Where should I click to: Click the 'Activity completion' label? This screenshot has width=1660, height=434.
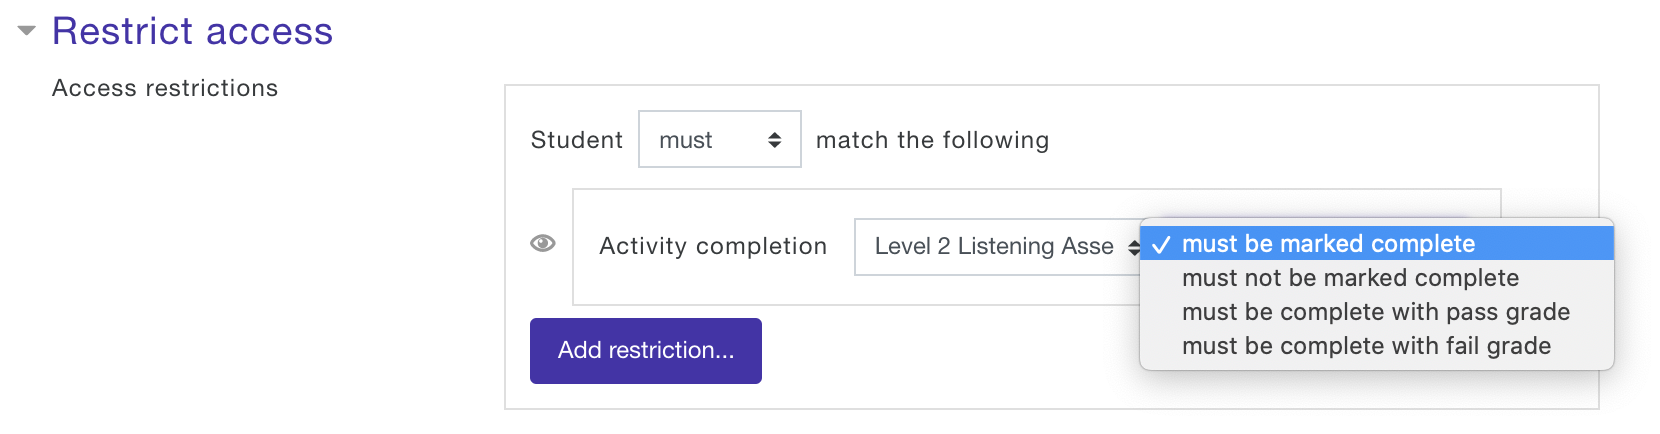(713, 246)
